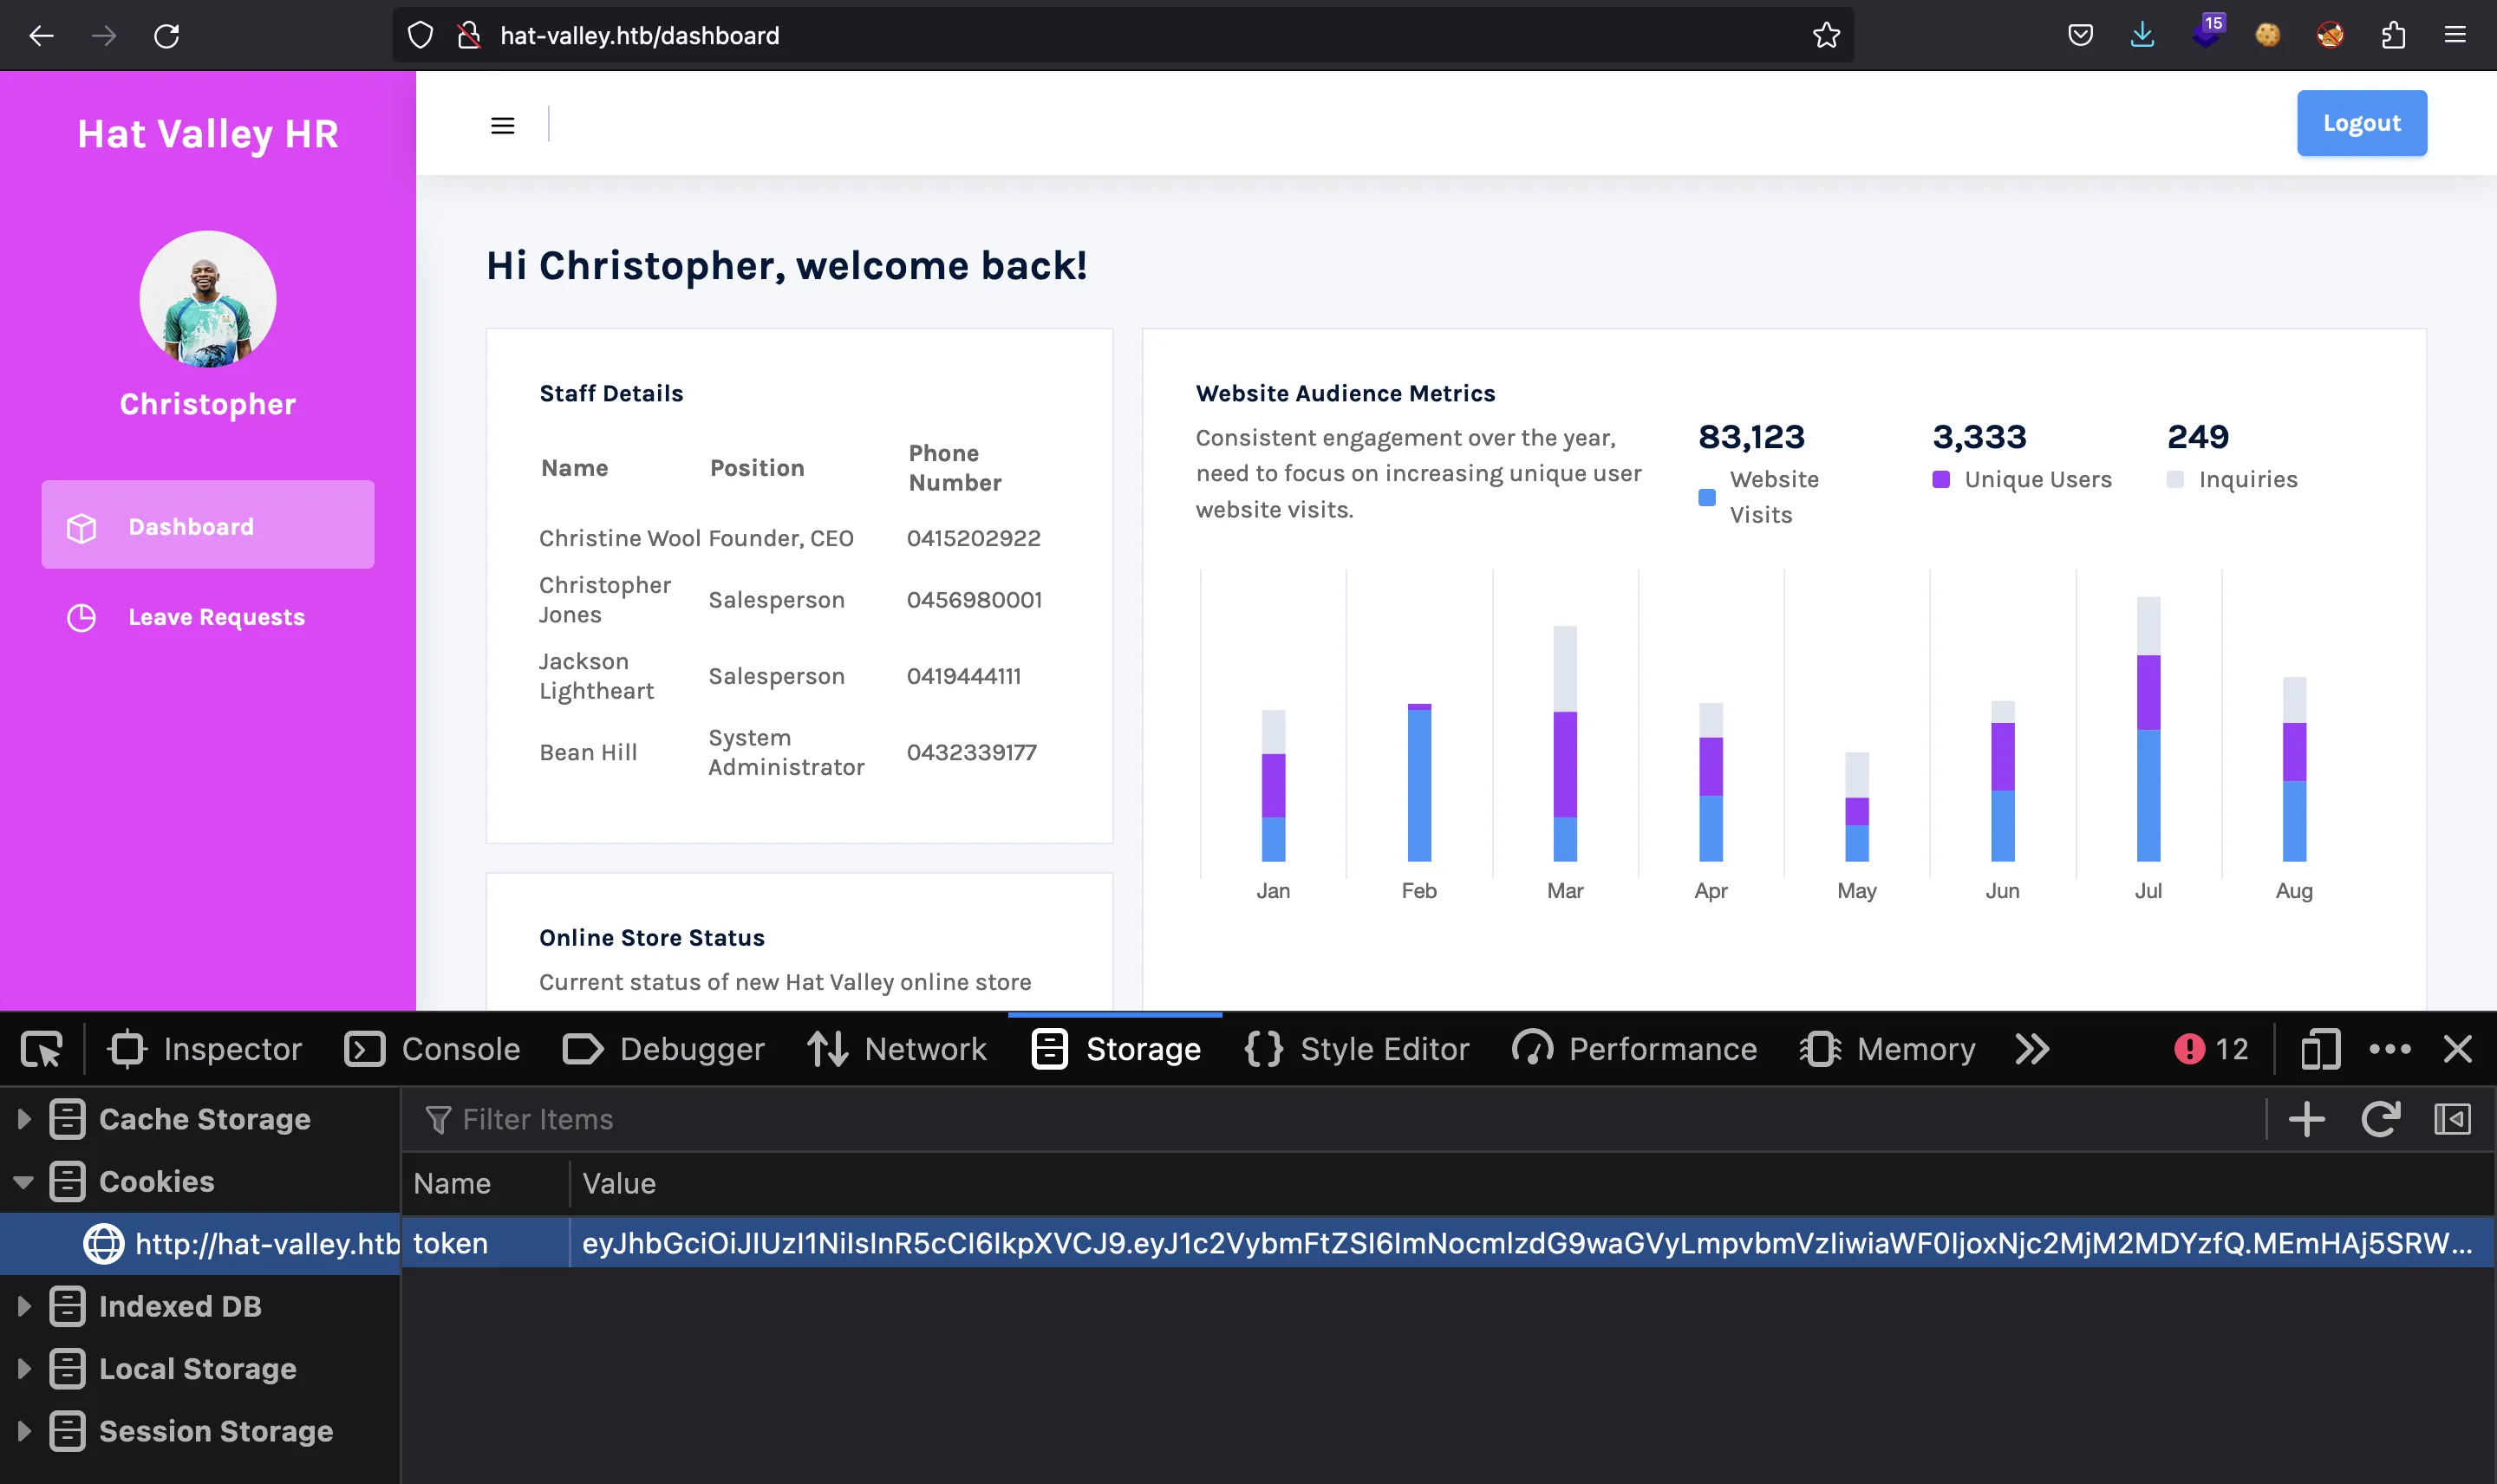The image size is (2497, 1484).
Task: Open the Inspector tab
Action: click(x=205, y=1049)
